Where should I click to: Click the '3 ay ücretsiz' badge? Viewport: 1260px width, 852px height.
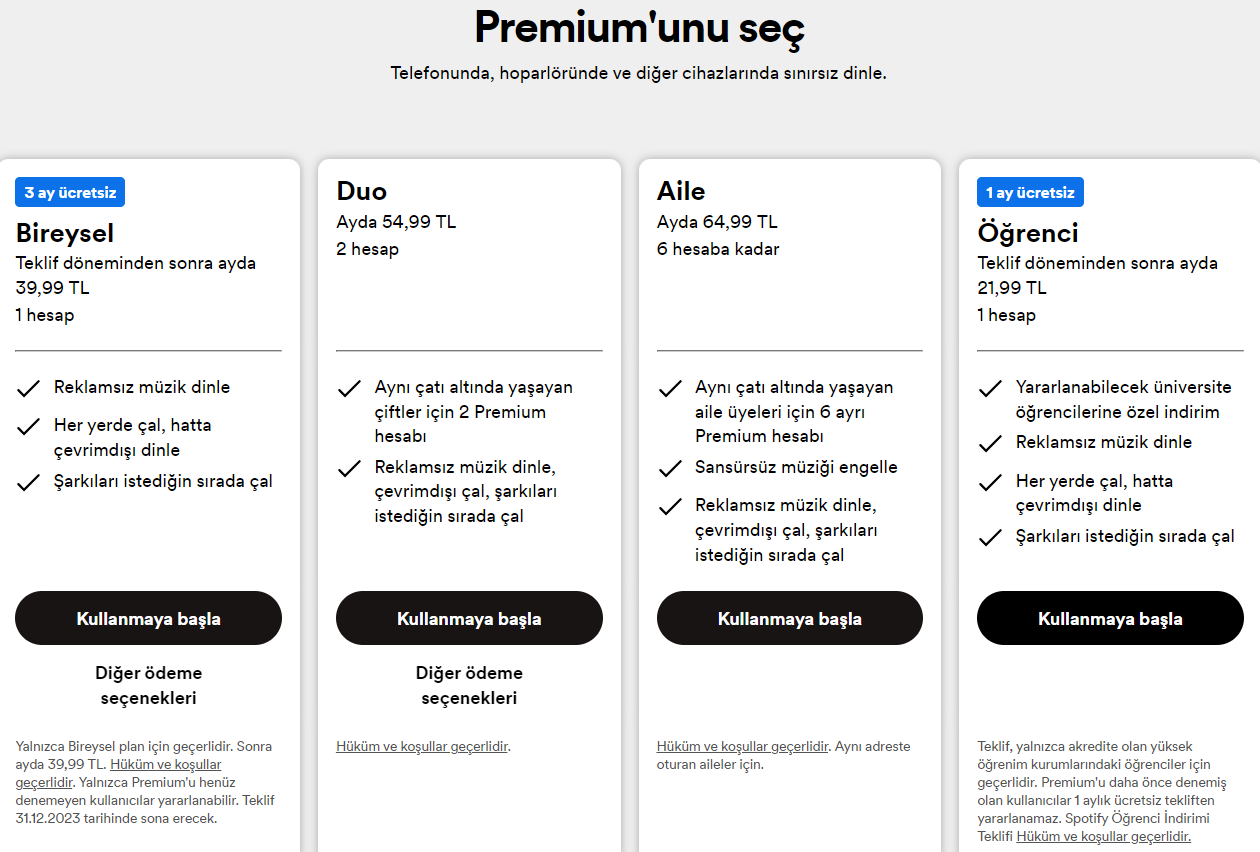70,192
